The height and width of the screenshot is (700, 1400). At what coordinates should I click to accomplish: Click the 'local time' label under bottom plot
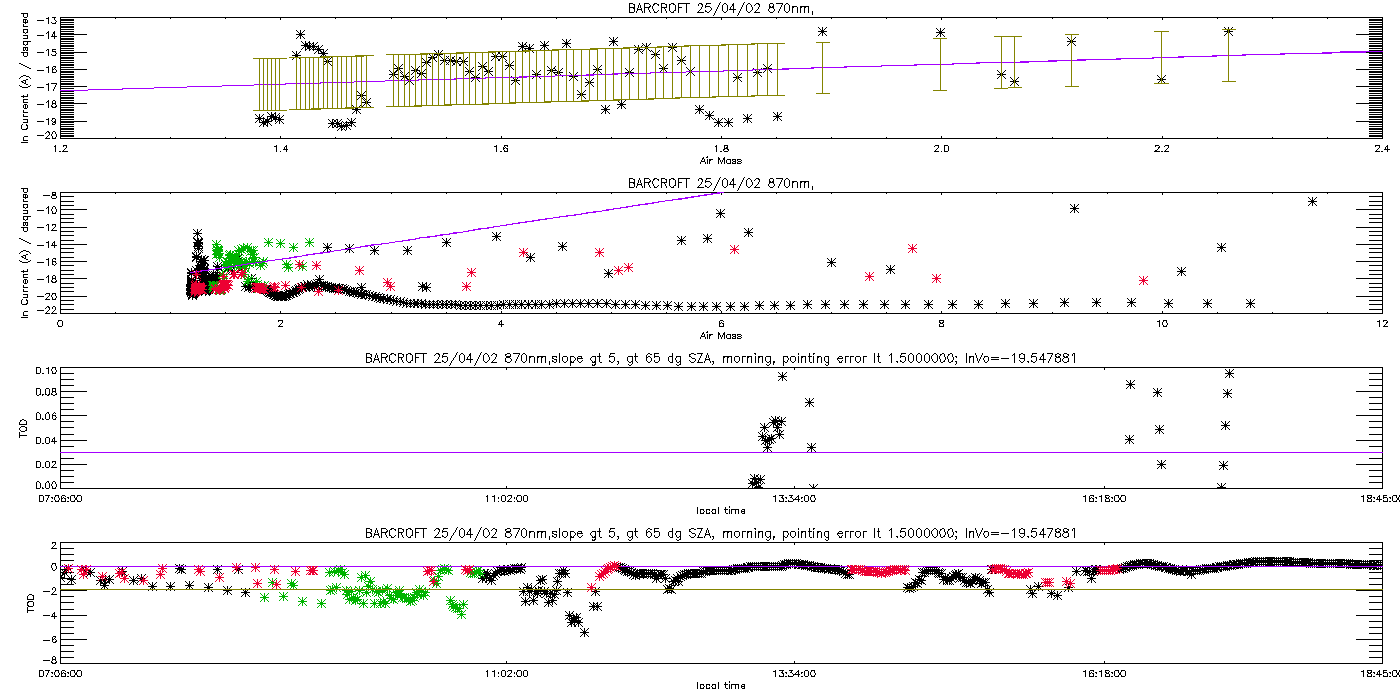[720, 686]
